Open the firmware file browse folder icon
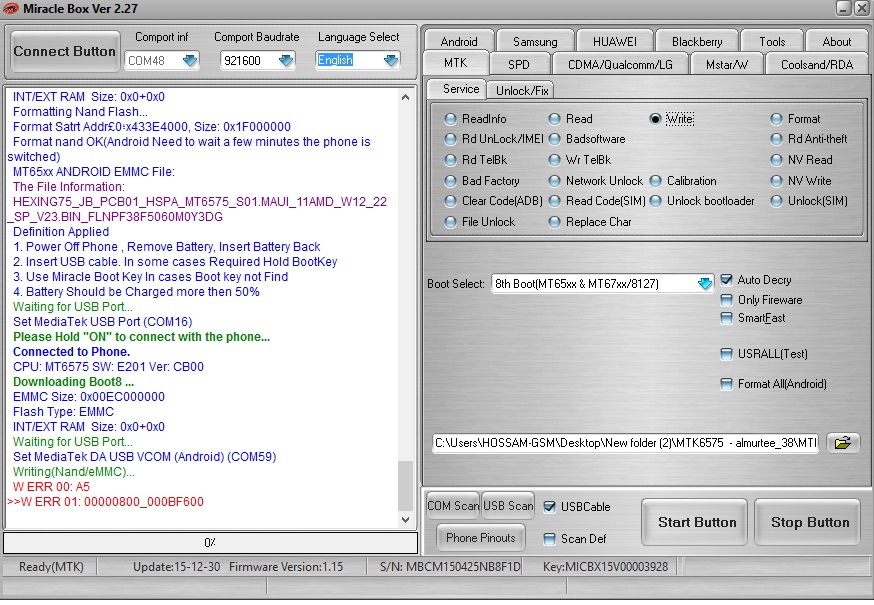Image resolution: width=874 pixels, height=605 pixels. tap(843, 443)
